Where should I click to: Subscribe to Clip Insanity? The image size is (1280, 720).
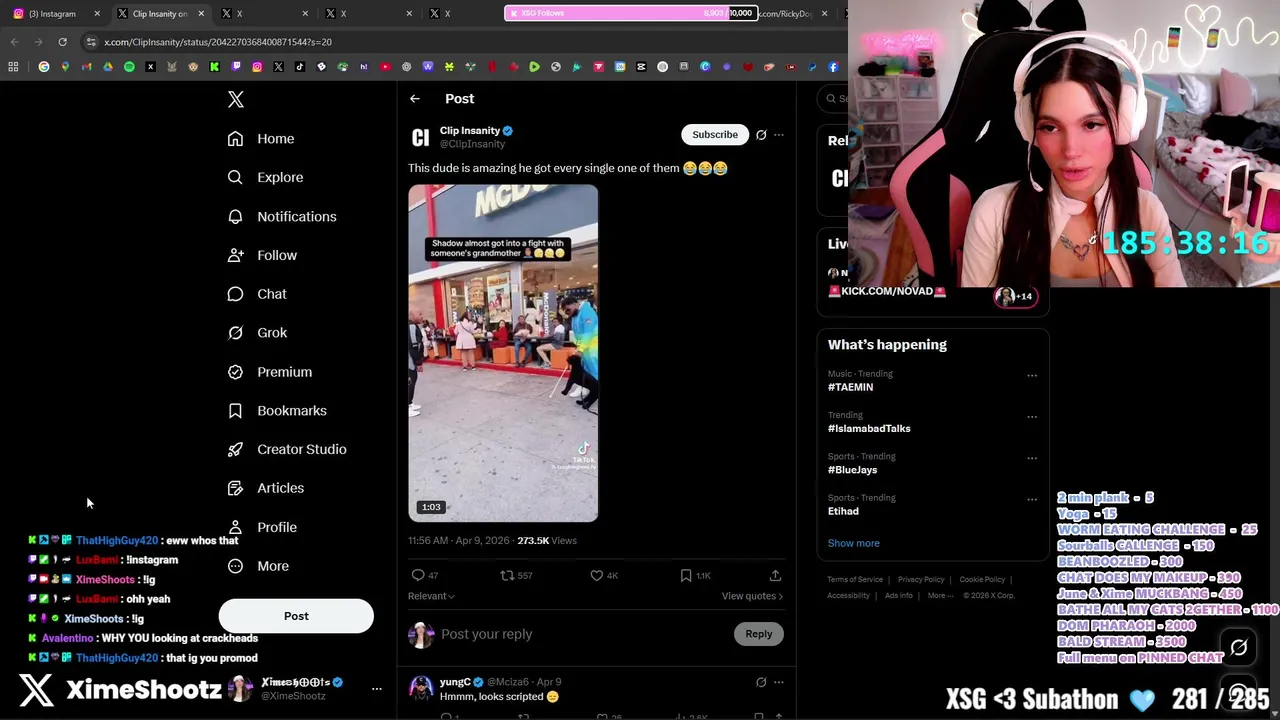click(x=715, y=134)
